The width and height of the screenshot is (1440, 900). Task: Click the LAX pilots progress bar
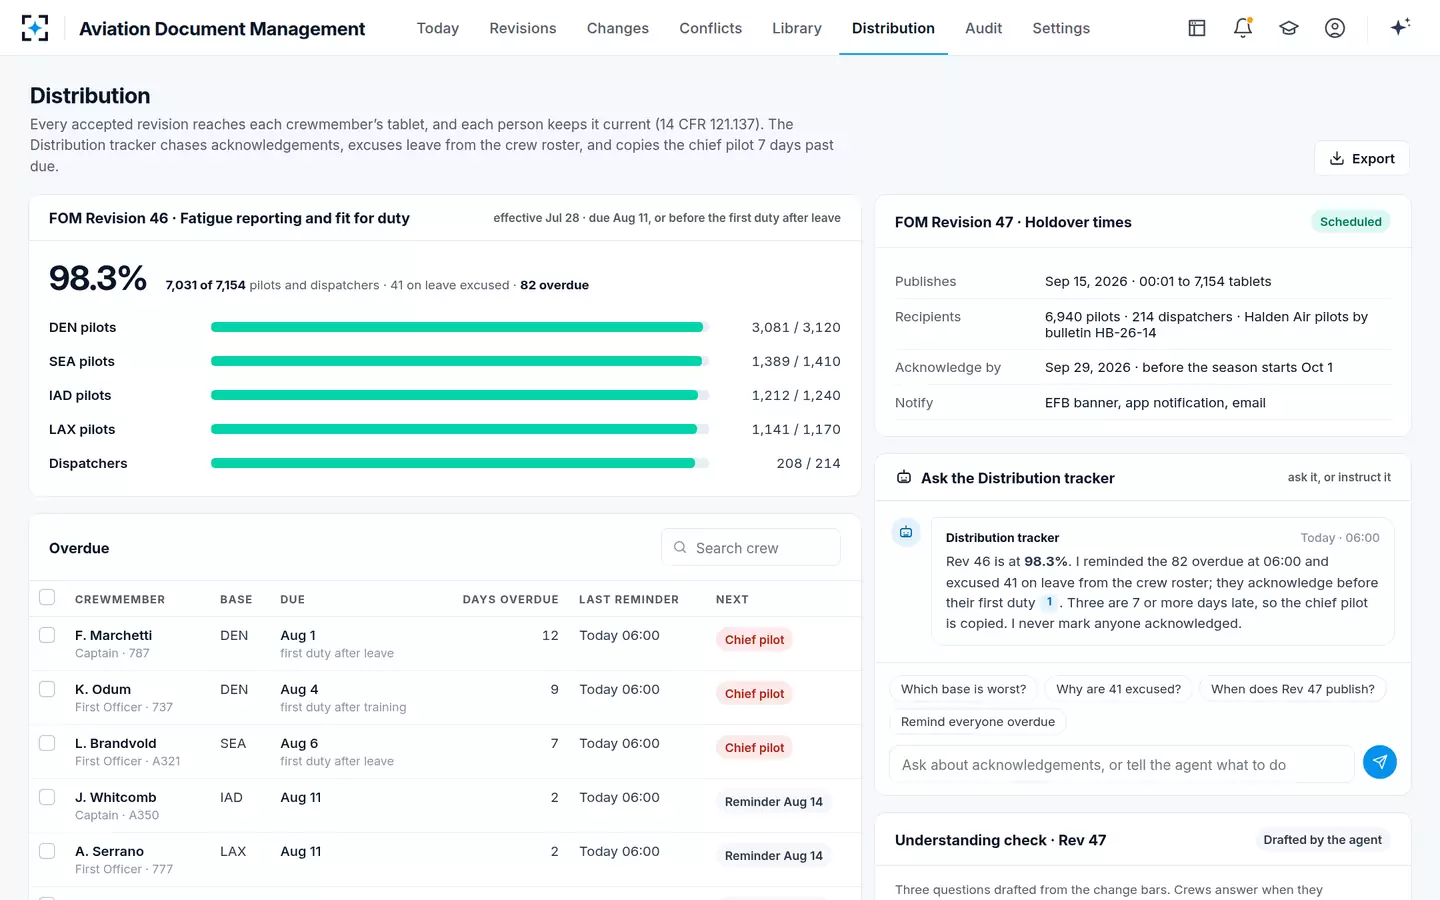point(460,429)
